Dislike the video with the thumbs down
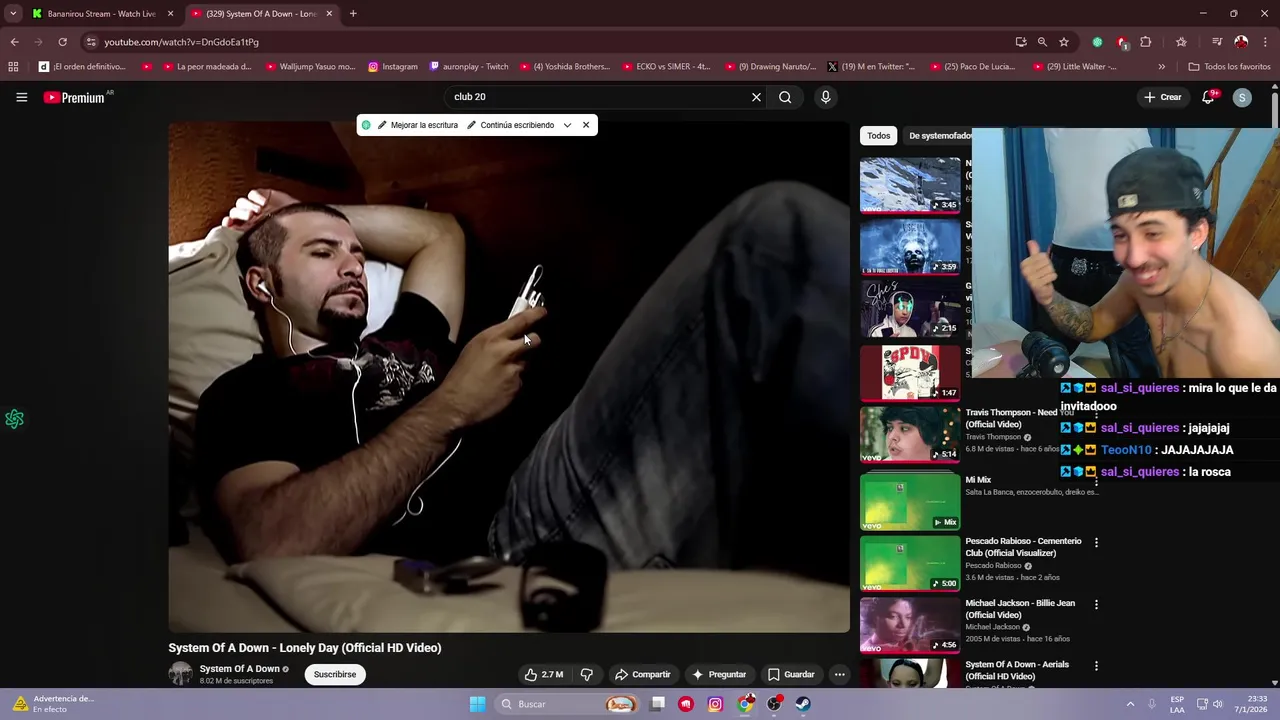The width and height of the screenshot is (1280, 720). [587, 674]
